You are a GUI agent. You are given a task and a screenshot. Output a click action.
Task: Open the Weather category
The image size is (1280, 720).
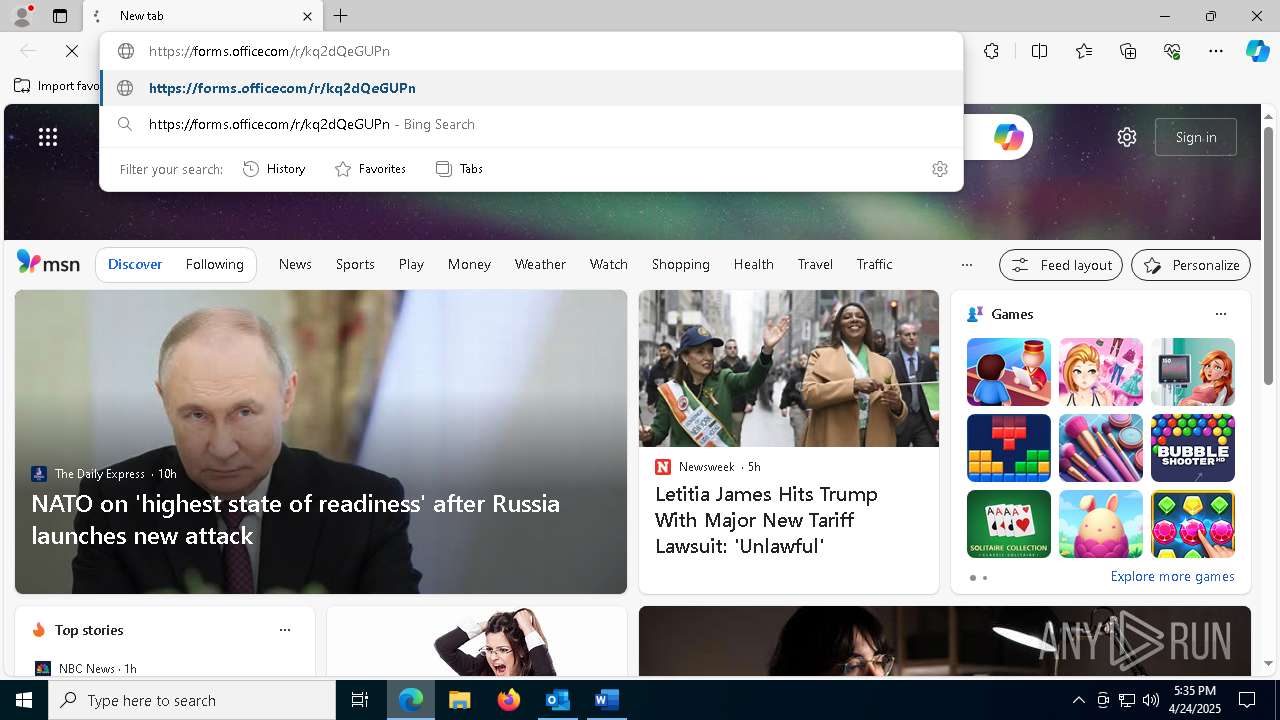coord(540,264)
